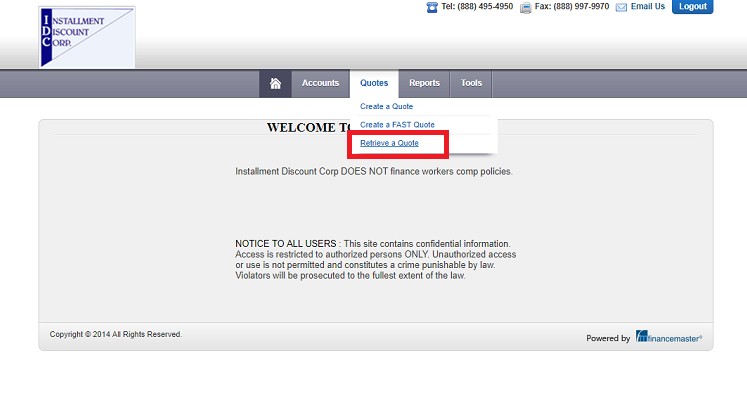Go to the Home icon tab
Image resolution: width=747 pixels, height=395 pixels.
coord(275,84)
